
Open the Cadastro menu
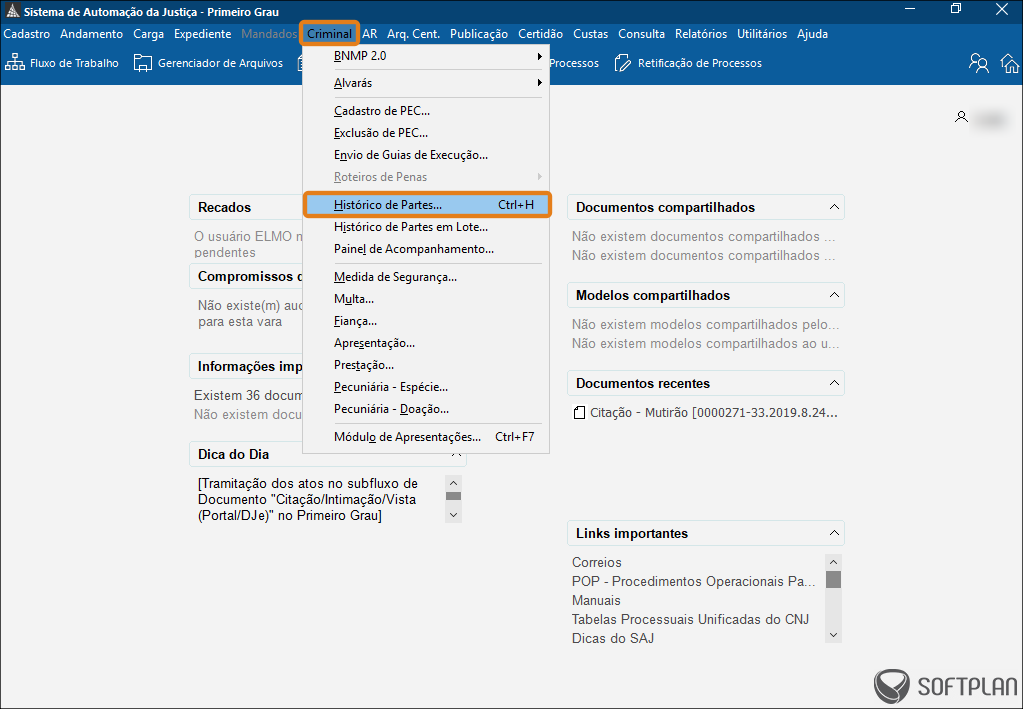click(27, 34)
